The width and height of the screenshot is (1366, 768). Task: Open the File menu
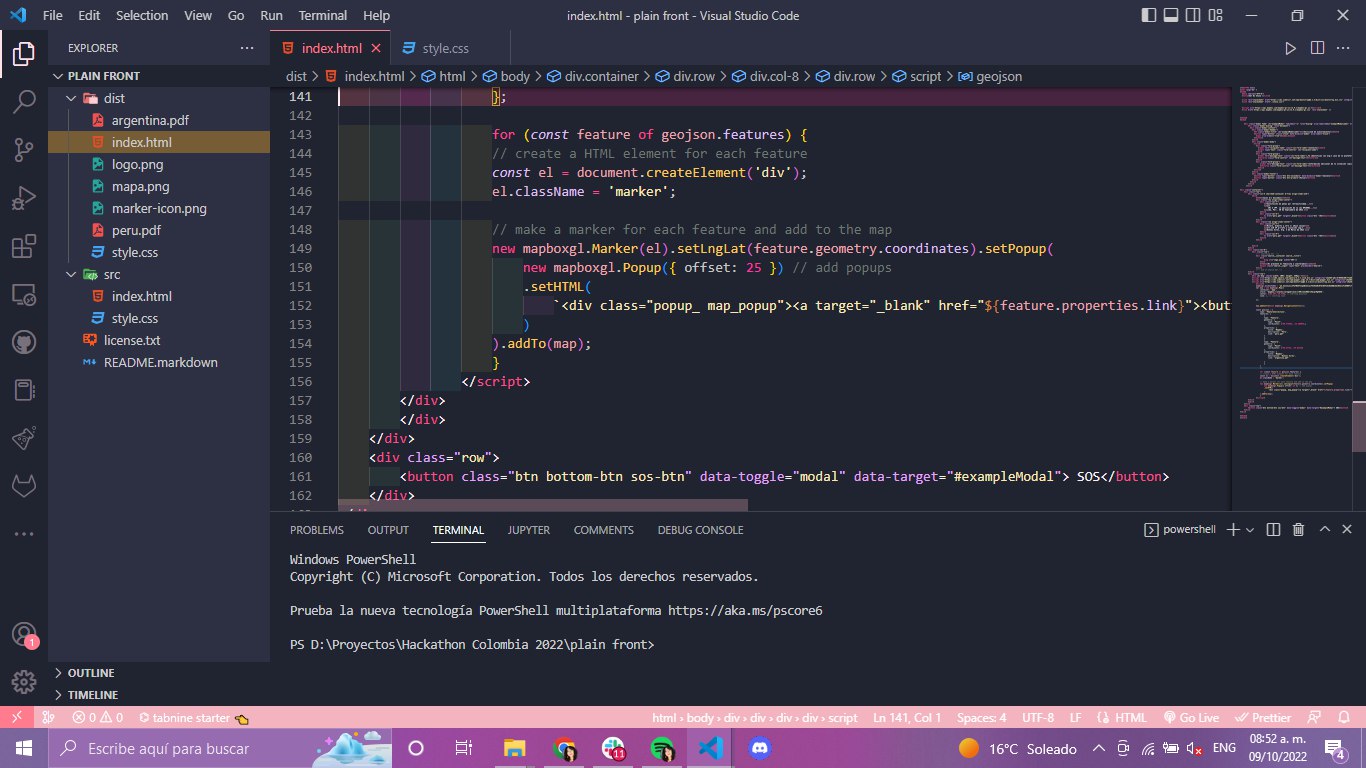(x=53, y=16)
